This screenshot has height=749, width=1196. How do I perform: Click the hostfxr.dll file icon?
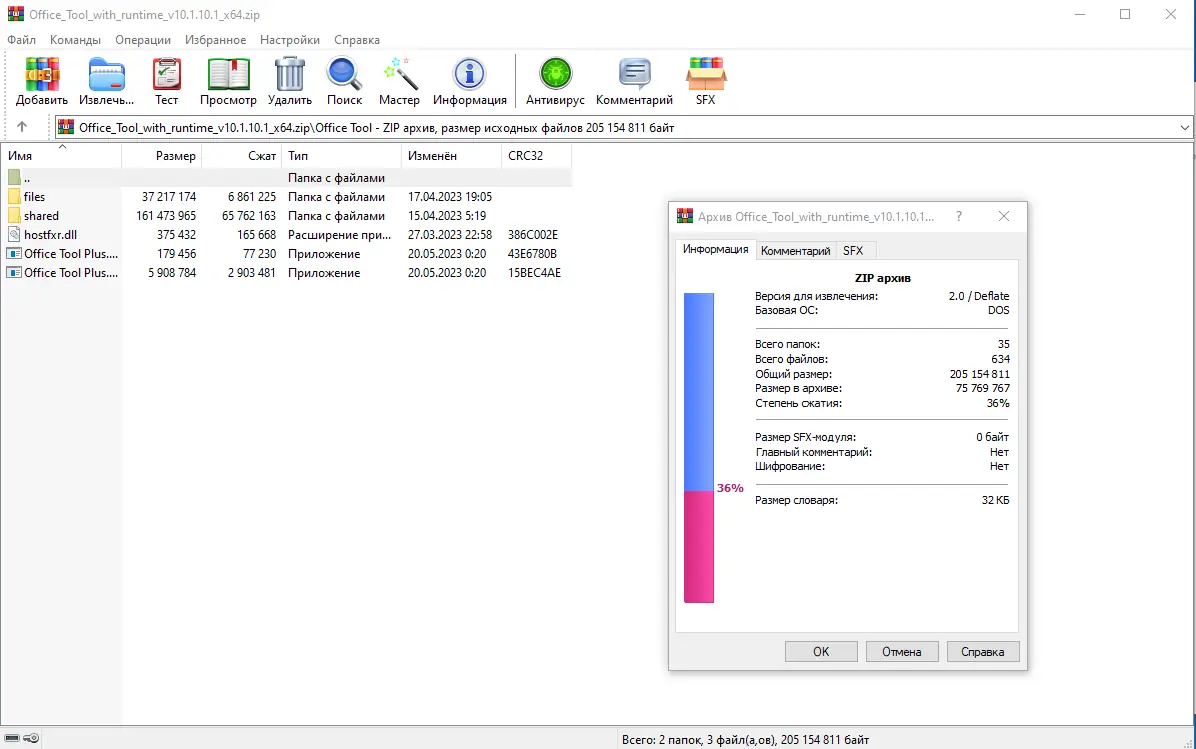tap(14, 235)
